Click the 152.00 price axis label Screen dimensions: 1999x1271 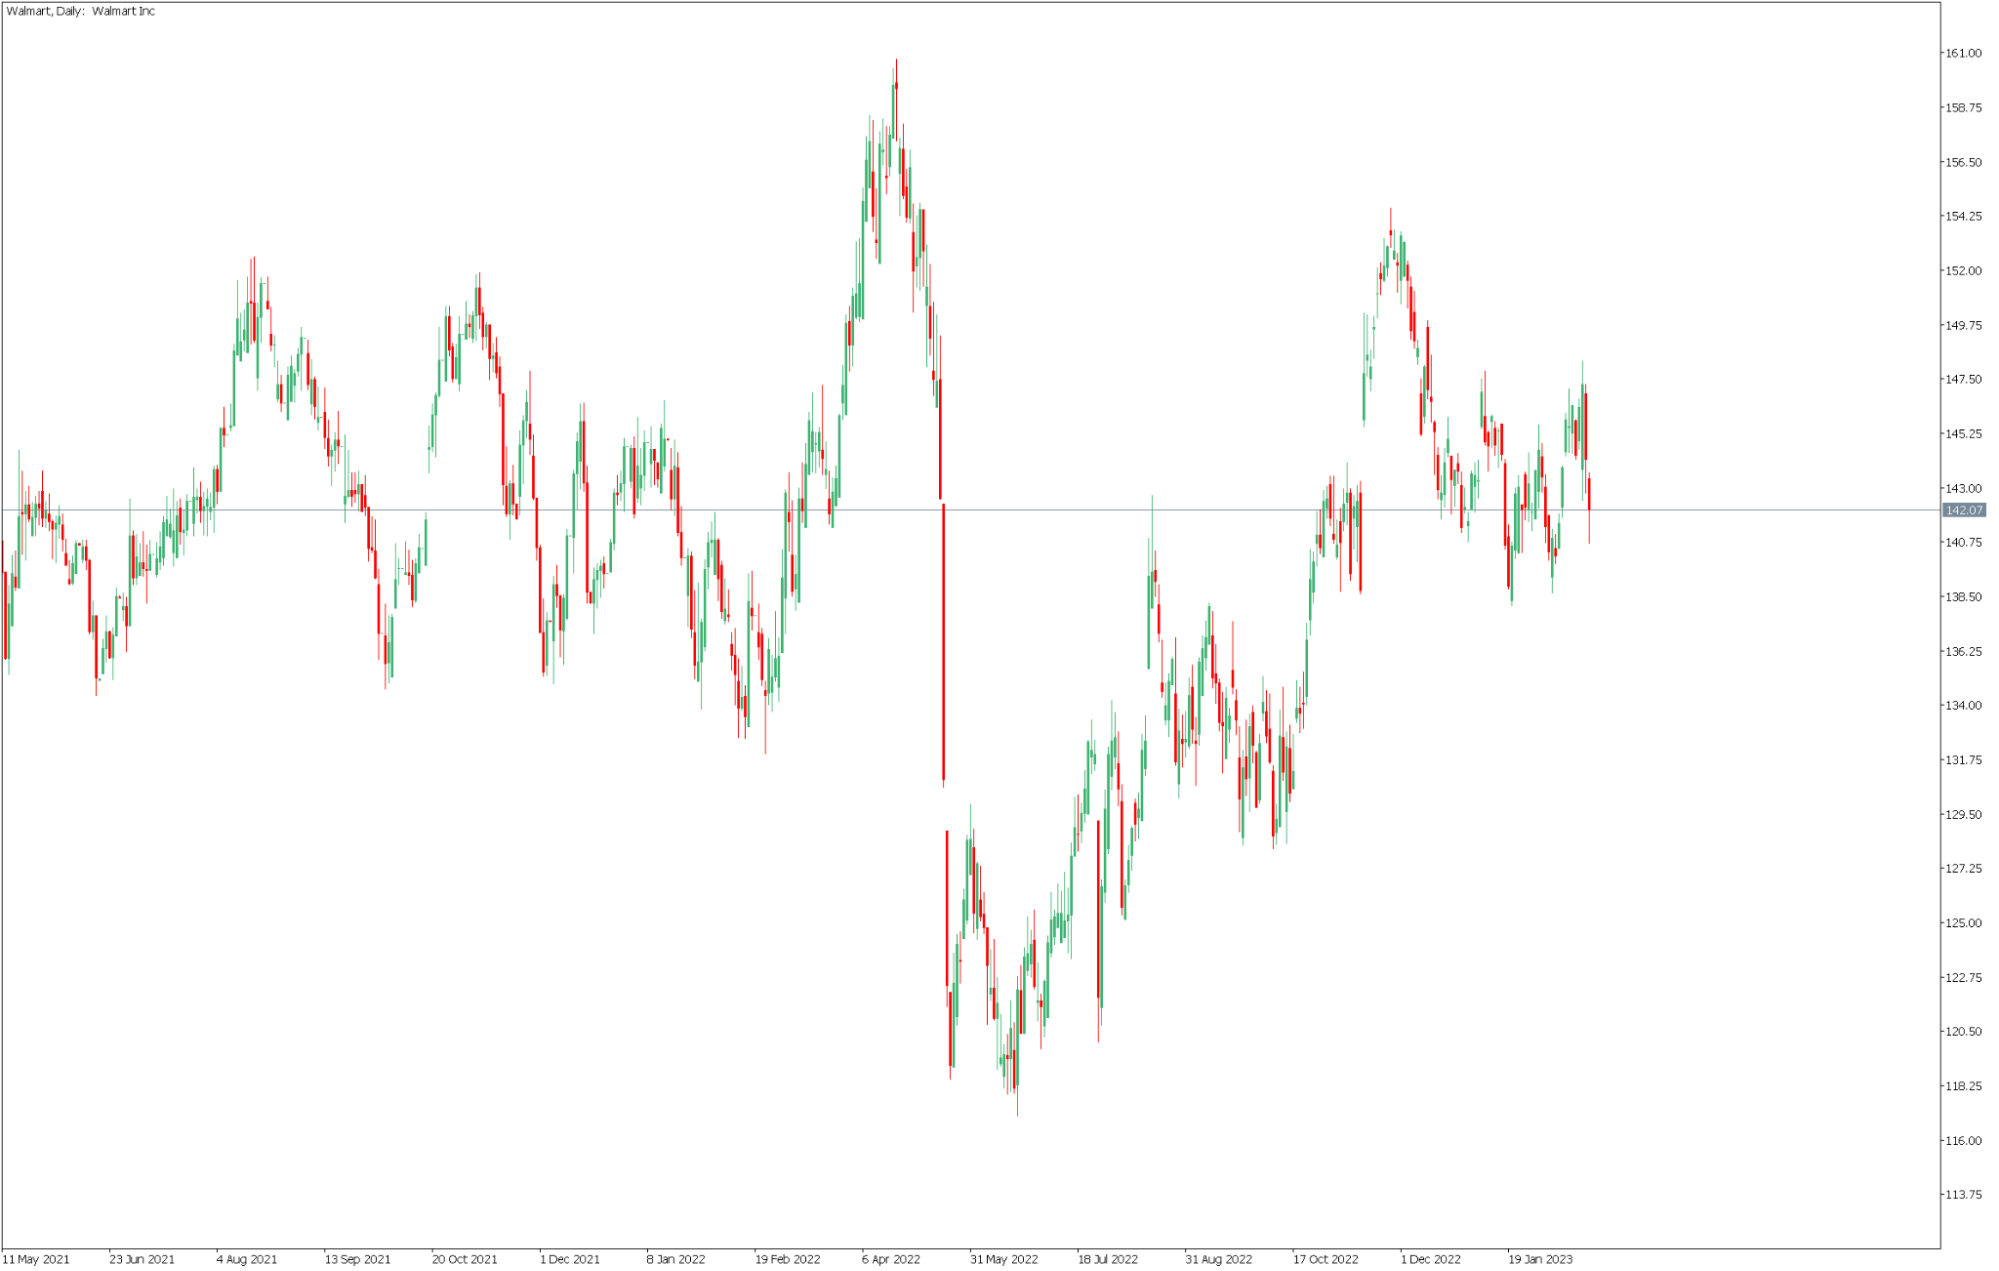click(x=1962, y=271)
